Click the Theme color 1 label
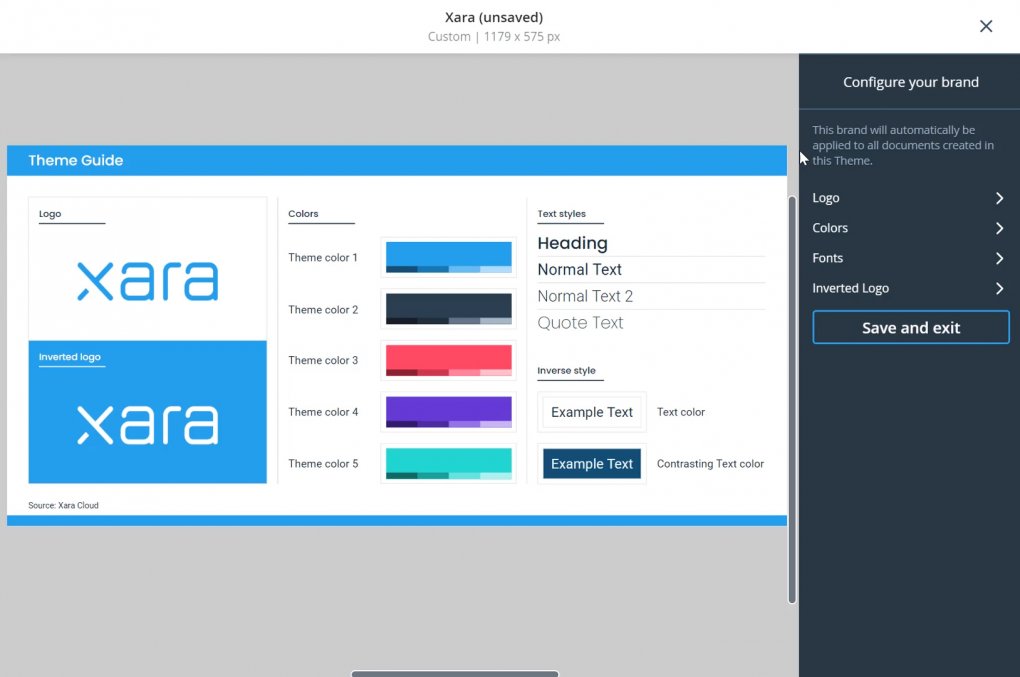 (x=323, y=258)
